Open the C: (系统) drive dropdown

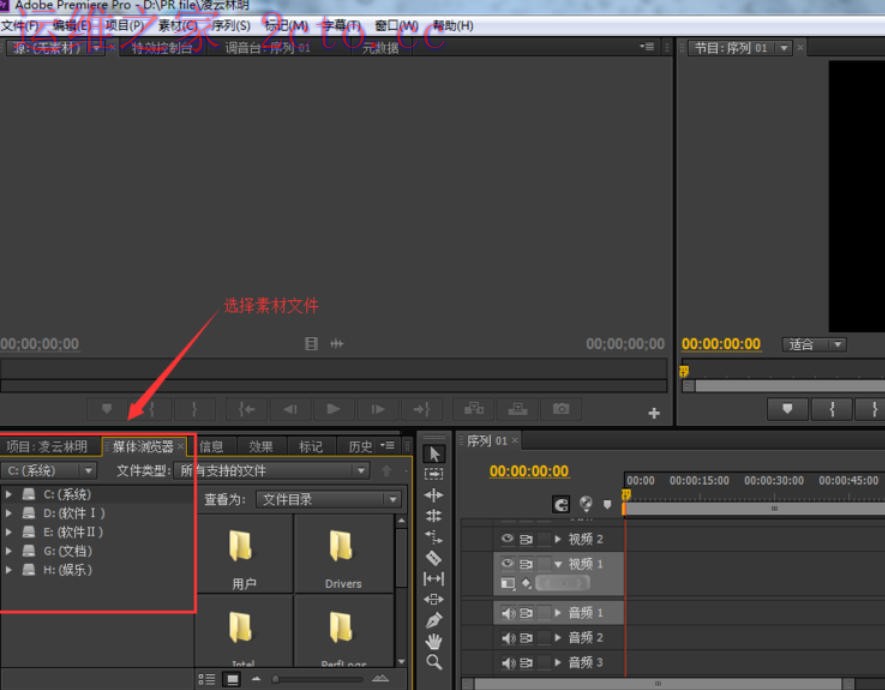pyautogui.click(x=49, y=470)
